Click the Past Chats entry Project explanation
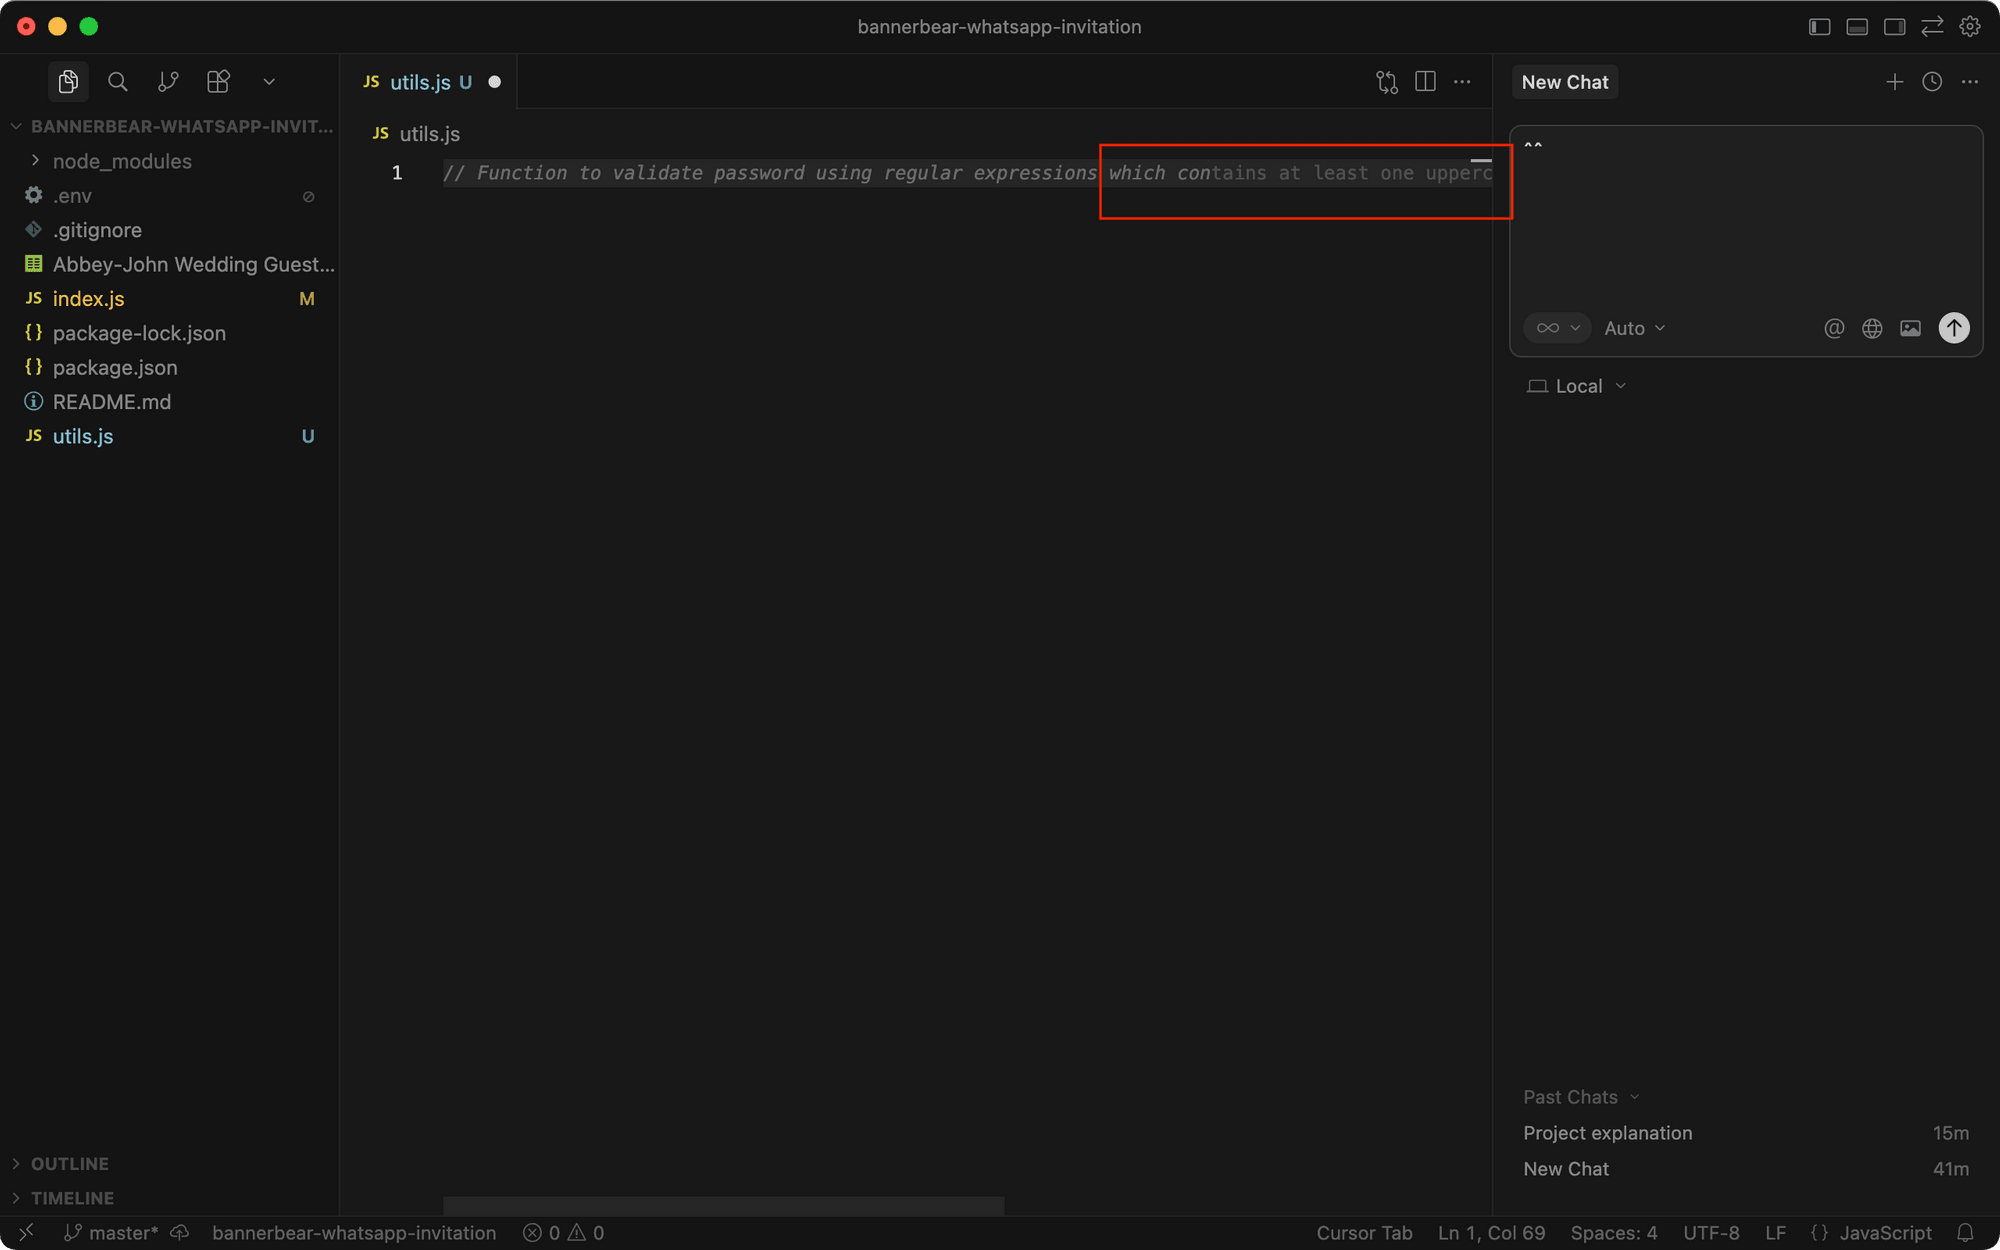The image size is (2000, 1250). click(1607, 1132)
